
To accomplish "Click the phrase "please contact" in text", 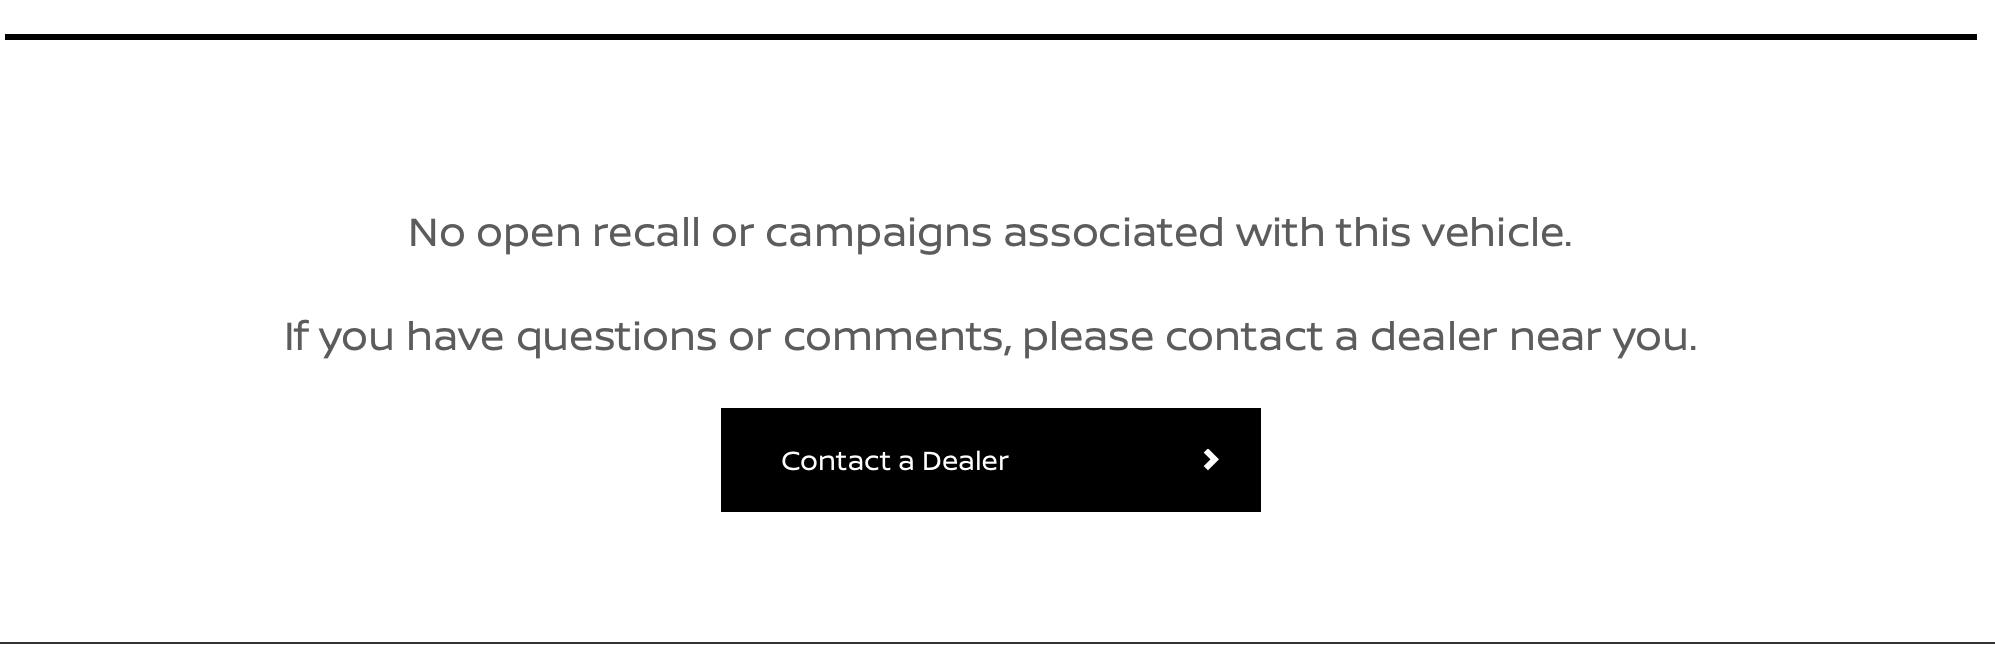I will click(1172, 338).
